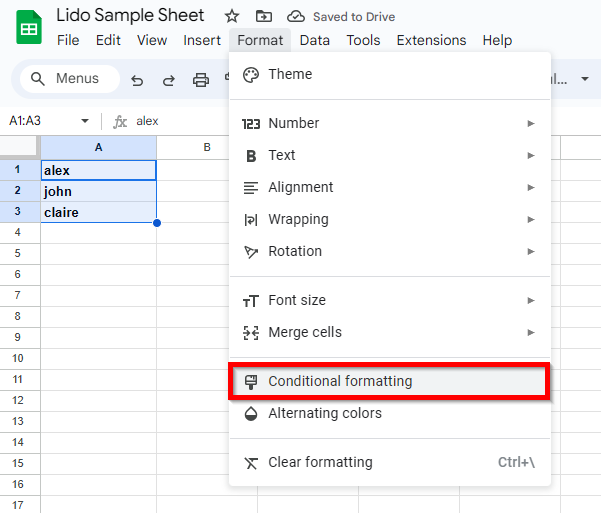Choose Conditional formatting menu entry
The height and width of the screenshot is (513, 601).
point(389,381)
